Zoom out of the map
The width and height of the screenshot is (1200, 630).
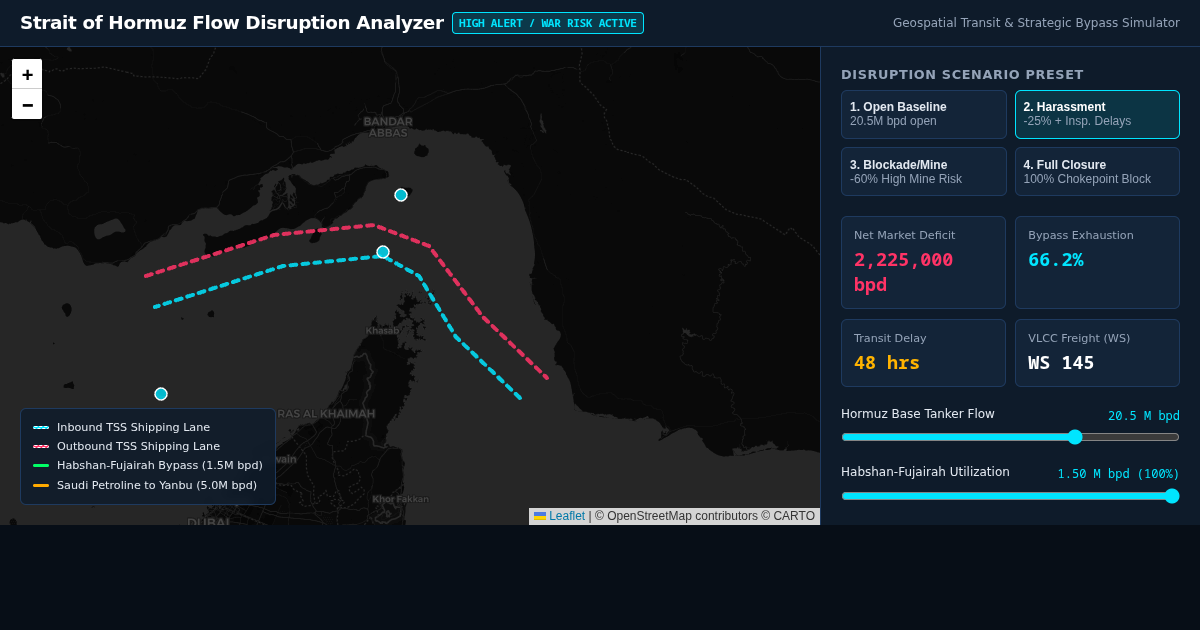click(27, 104)
